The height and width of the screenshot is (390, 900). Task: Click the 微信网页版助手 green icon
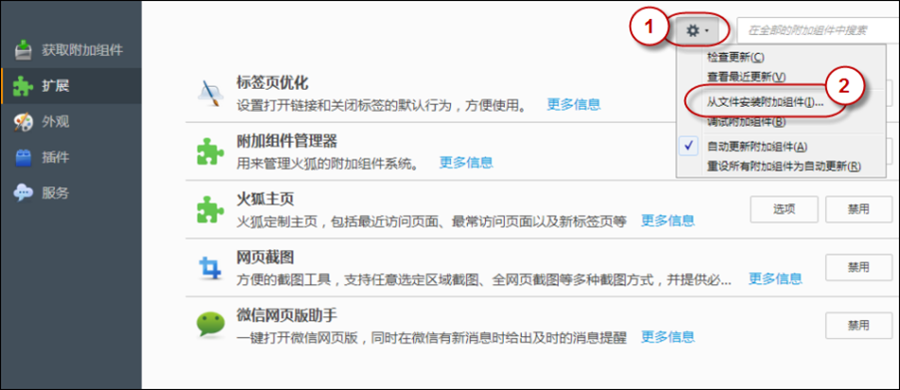coord(210,325)
